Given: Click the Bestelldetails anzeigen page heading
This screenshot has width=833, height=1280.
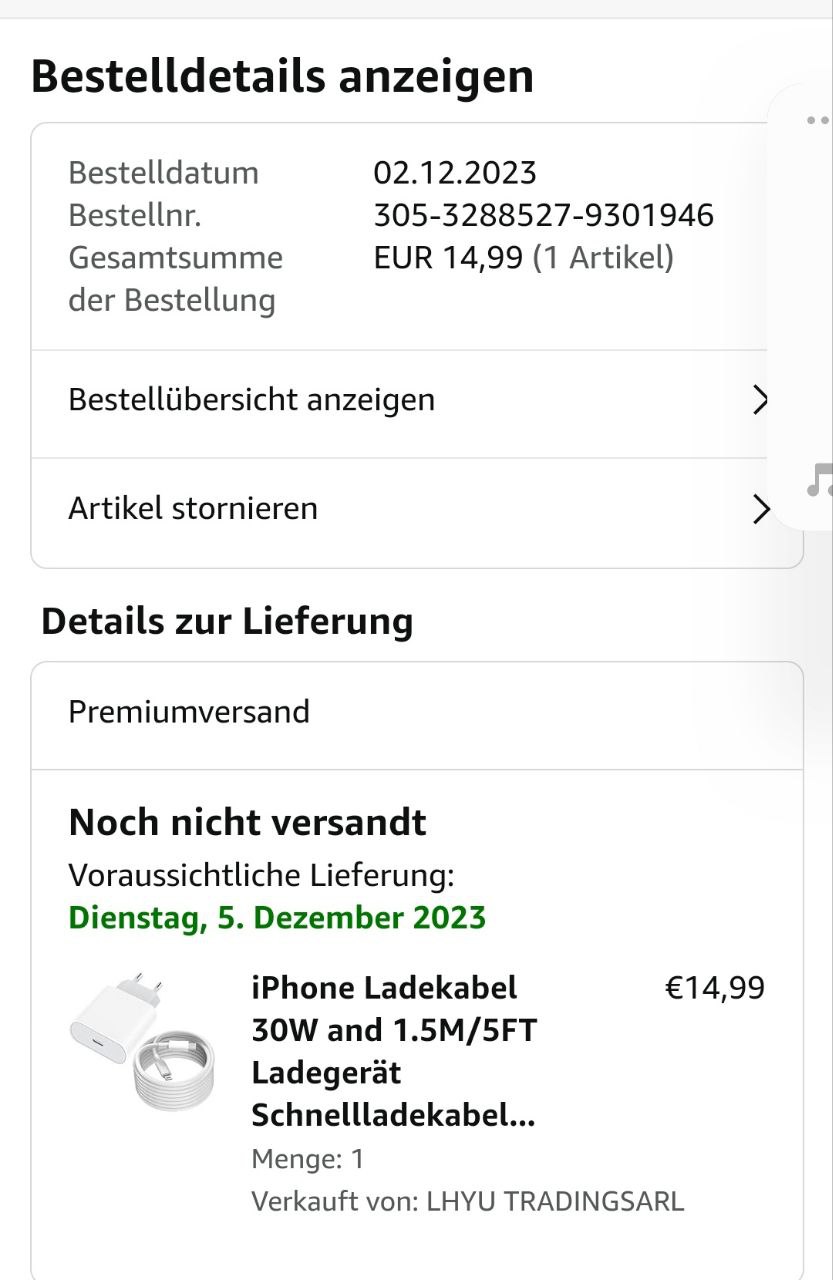Looking at the screenshot, I should (x=282, y=76).
